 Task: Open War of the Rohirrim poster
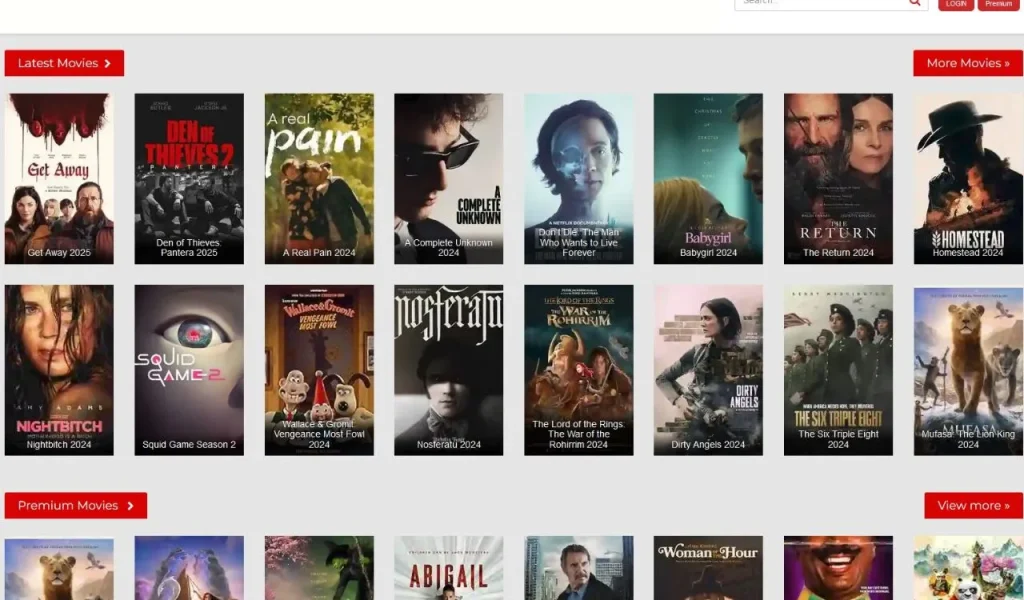point(579,370)
